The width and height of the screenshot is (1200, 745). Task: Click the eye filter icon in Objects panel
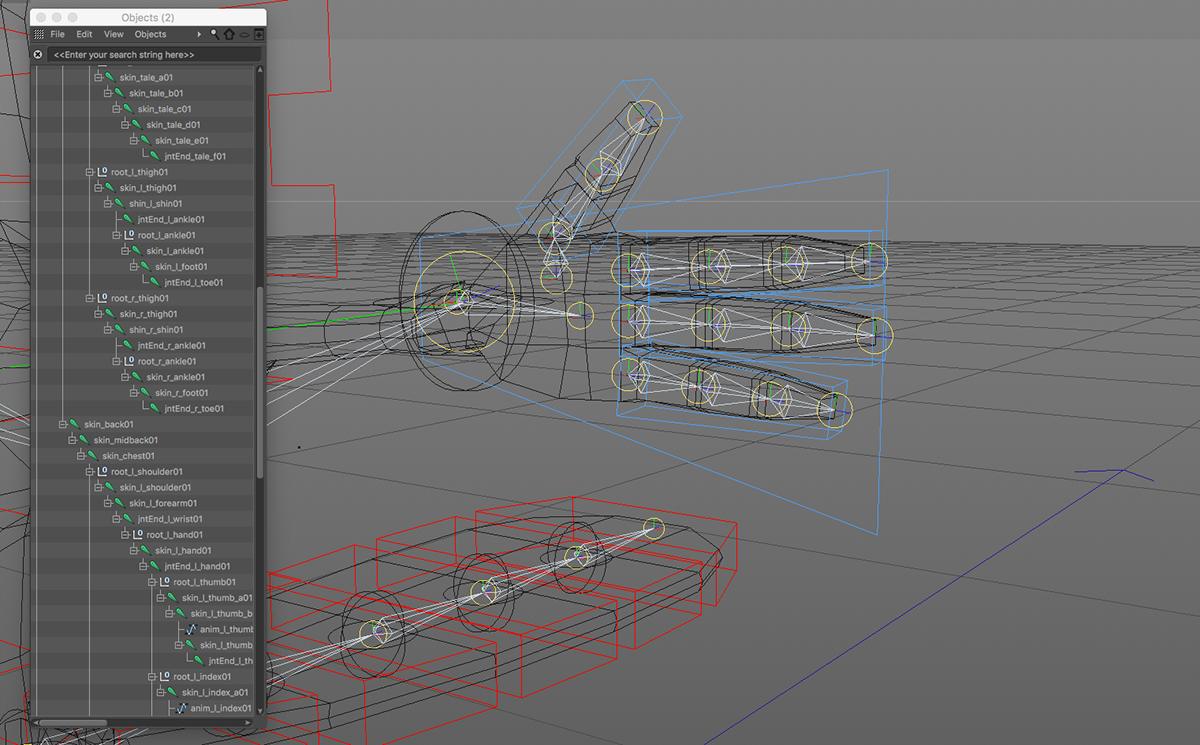pos(245,34)
